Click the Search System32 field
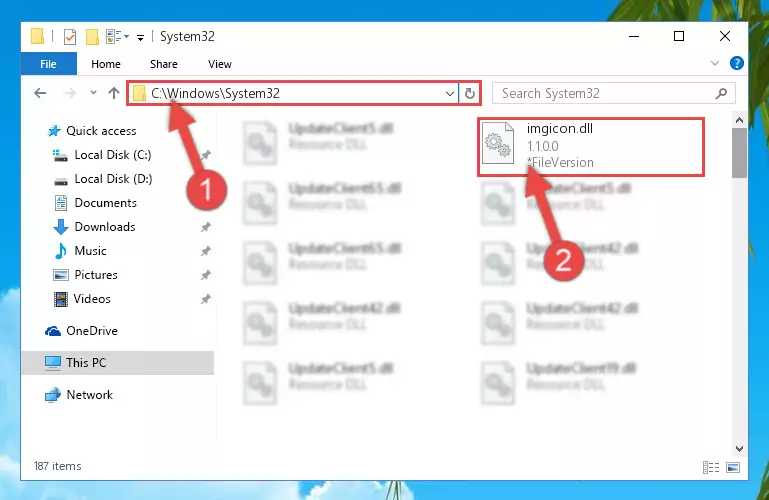This screenshot has width=769, height=500. (613, 93)
